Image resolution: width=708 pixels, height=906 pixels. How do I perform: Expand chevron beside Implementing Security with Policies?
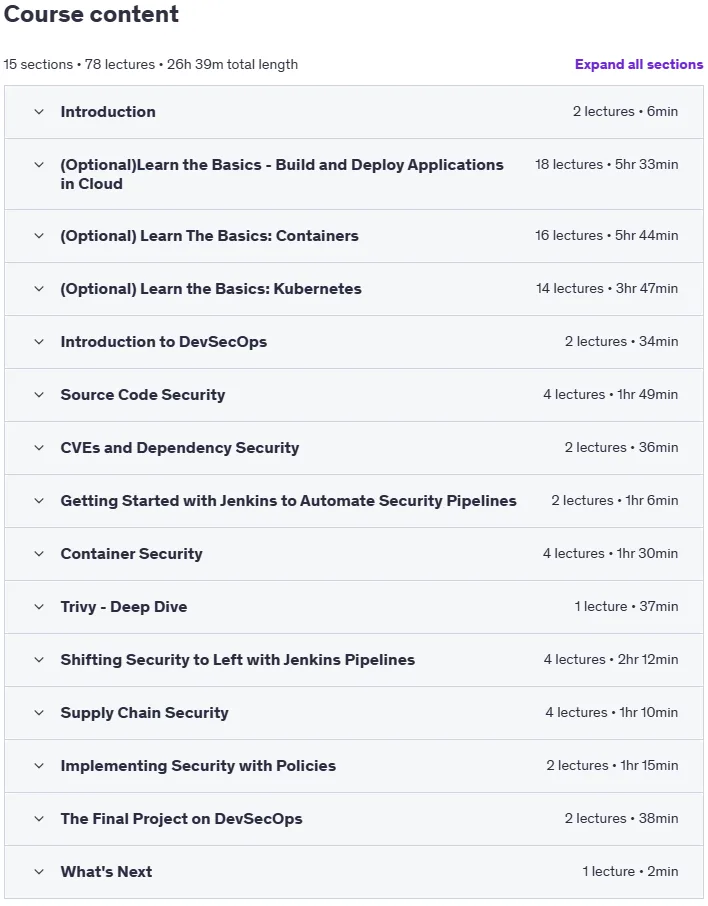click(39, 766)
